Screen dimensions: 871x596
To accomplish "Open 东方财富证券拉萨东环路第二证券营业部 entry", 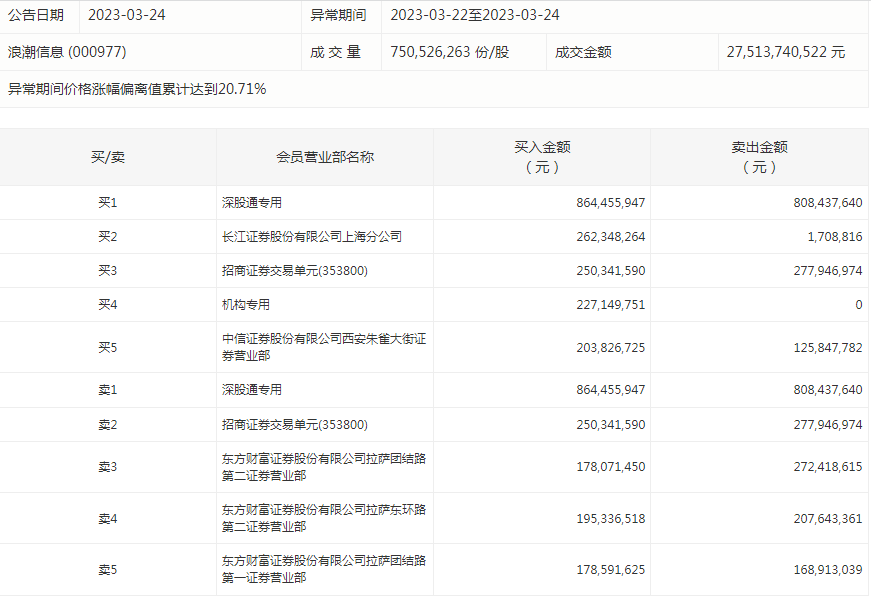I will pos(323,518).
